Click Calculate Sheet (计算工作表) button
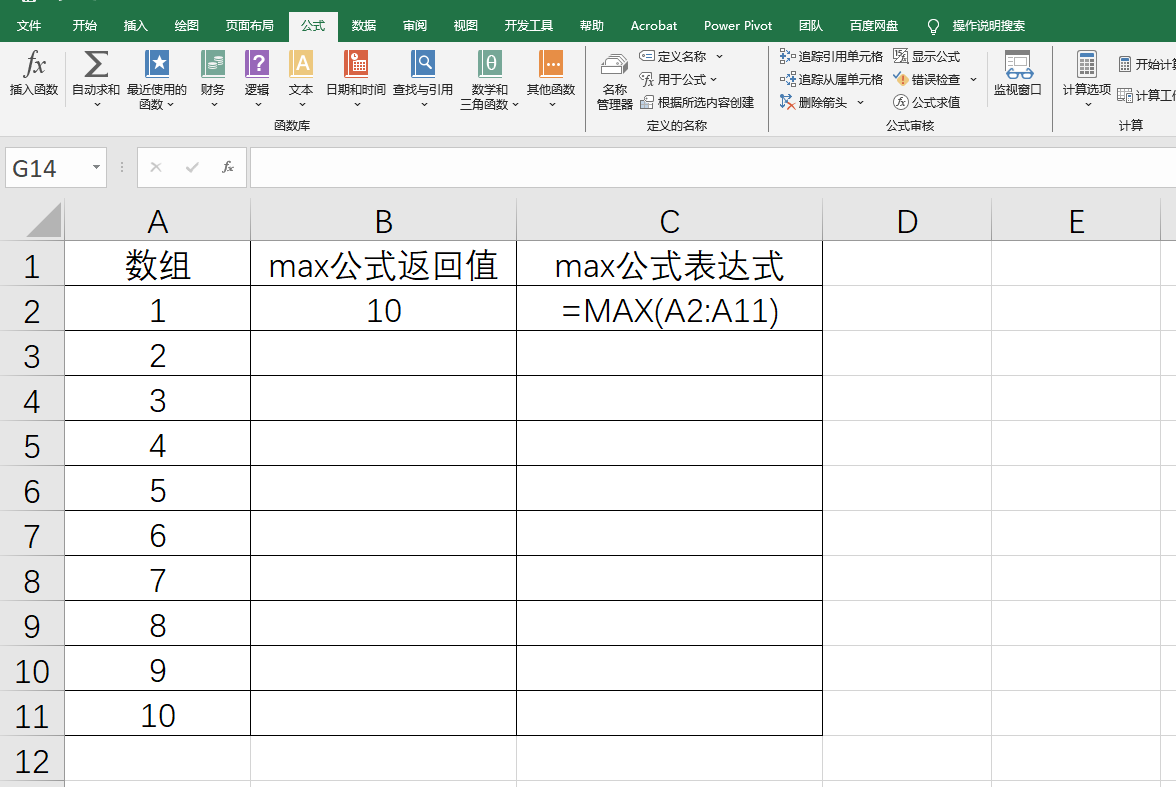This screenshot has width=1176, height=787. point(1146,95)
